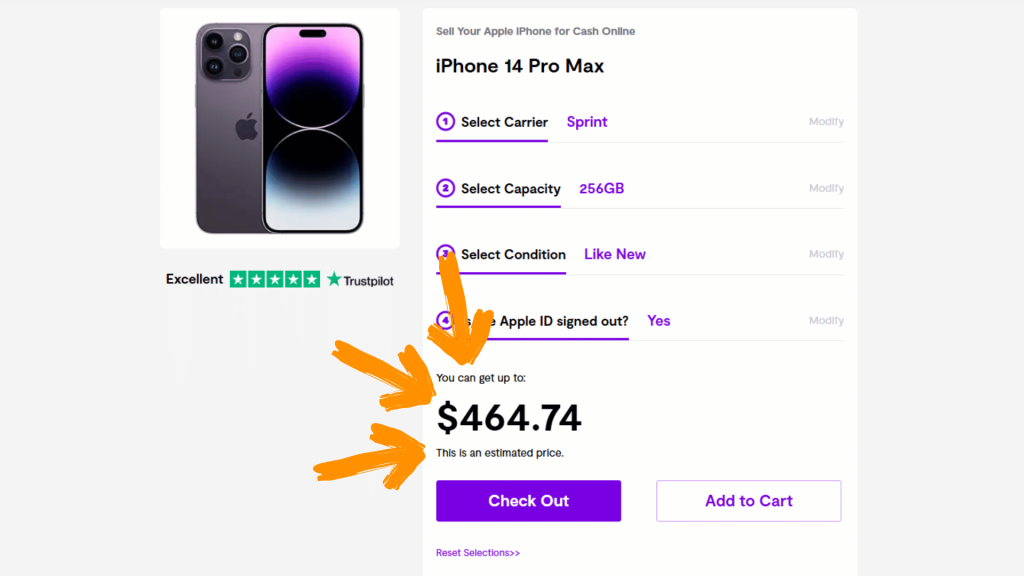The image size is (1024, 576).
Task: Click the Like New condition value
Action: click(615, 255)
